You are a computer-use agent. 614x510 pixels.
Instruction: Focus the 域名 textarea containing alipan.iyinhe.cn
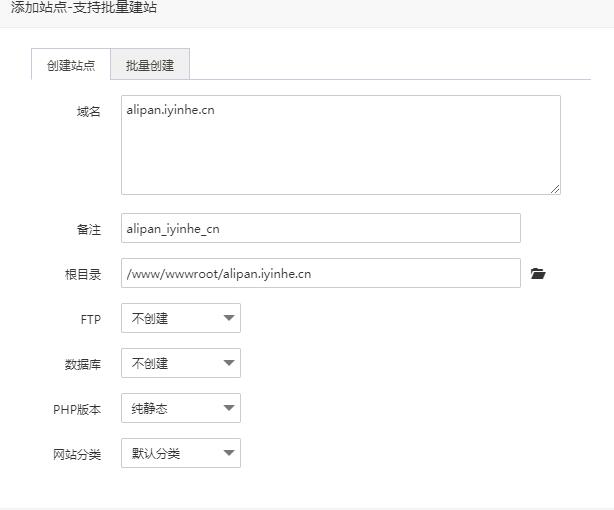tap(340, 145)
